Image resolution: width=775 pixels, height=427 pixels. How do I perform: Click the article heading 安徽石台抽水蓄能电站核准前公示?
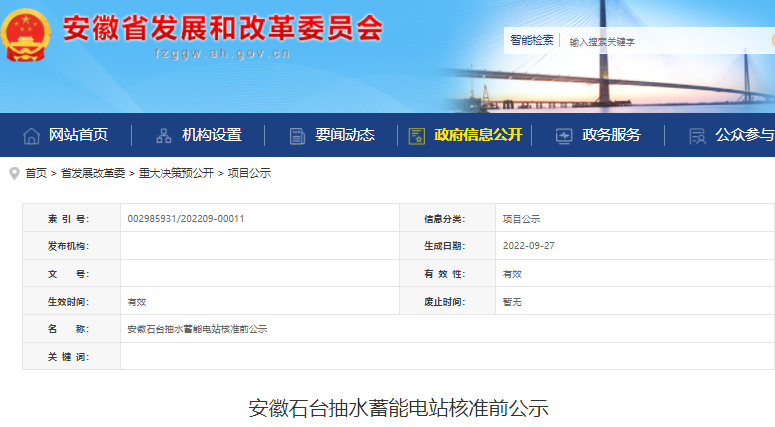tap(398, 409)
